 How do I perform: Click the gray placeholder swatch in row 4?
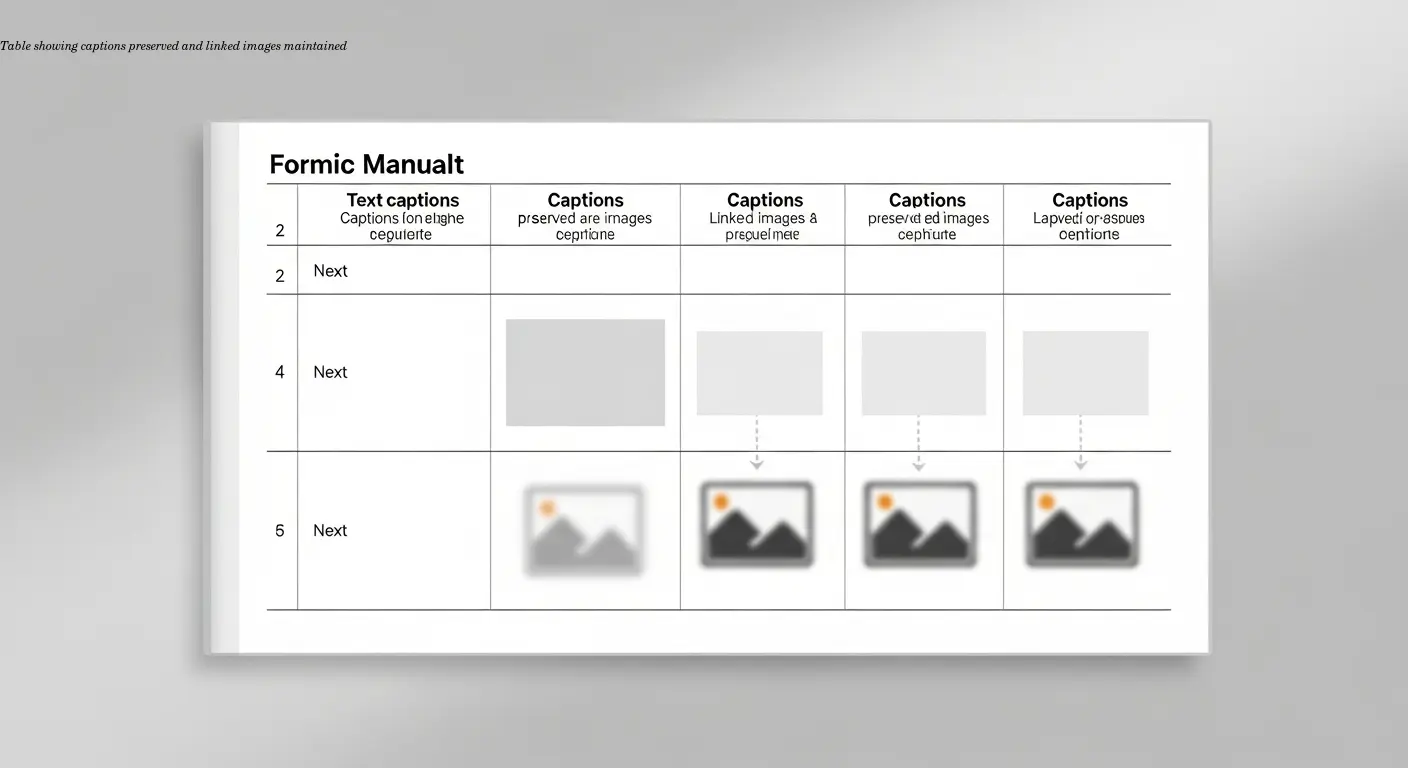click(x=585, y=372)
